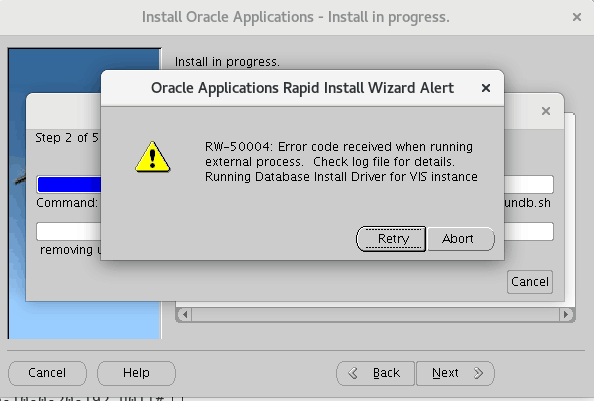Click Cancel in the progress dialog
The image size is (594, 401).
point(530,282)
